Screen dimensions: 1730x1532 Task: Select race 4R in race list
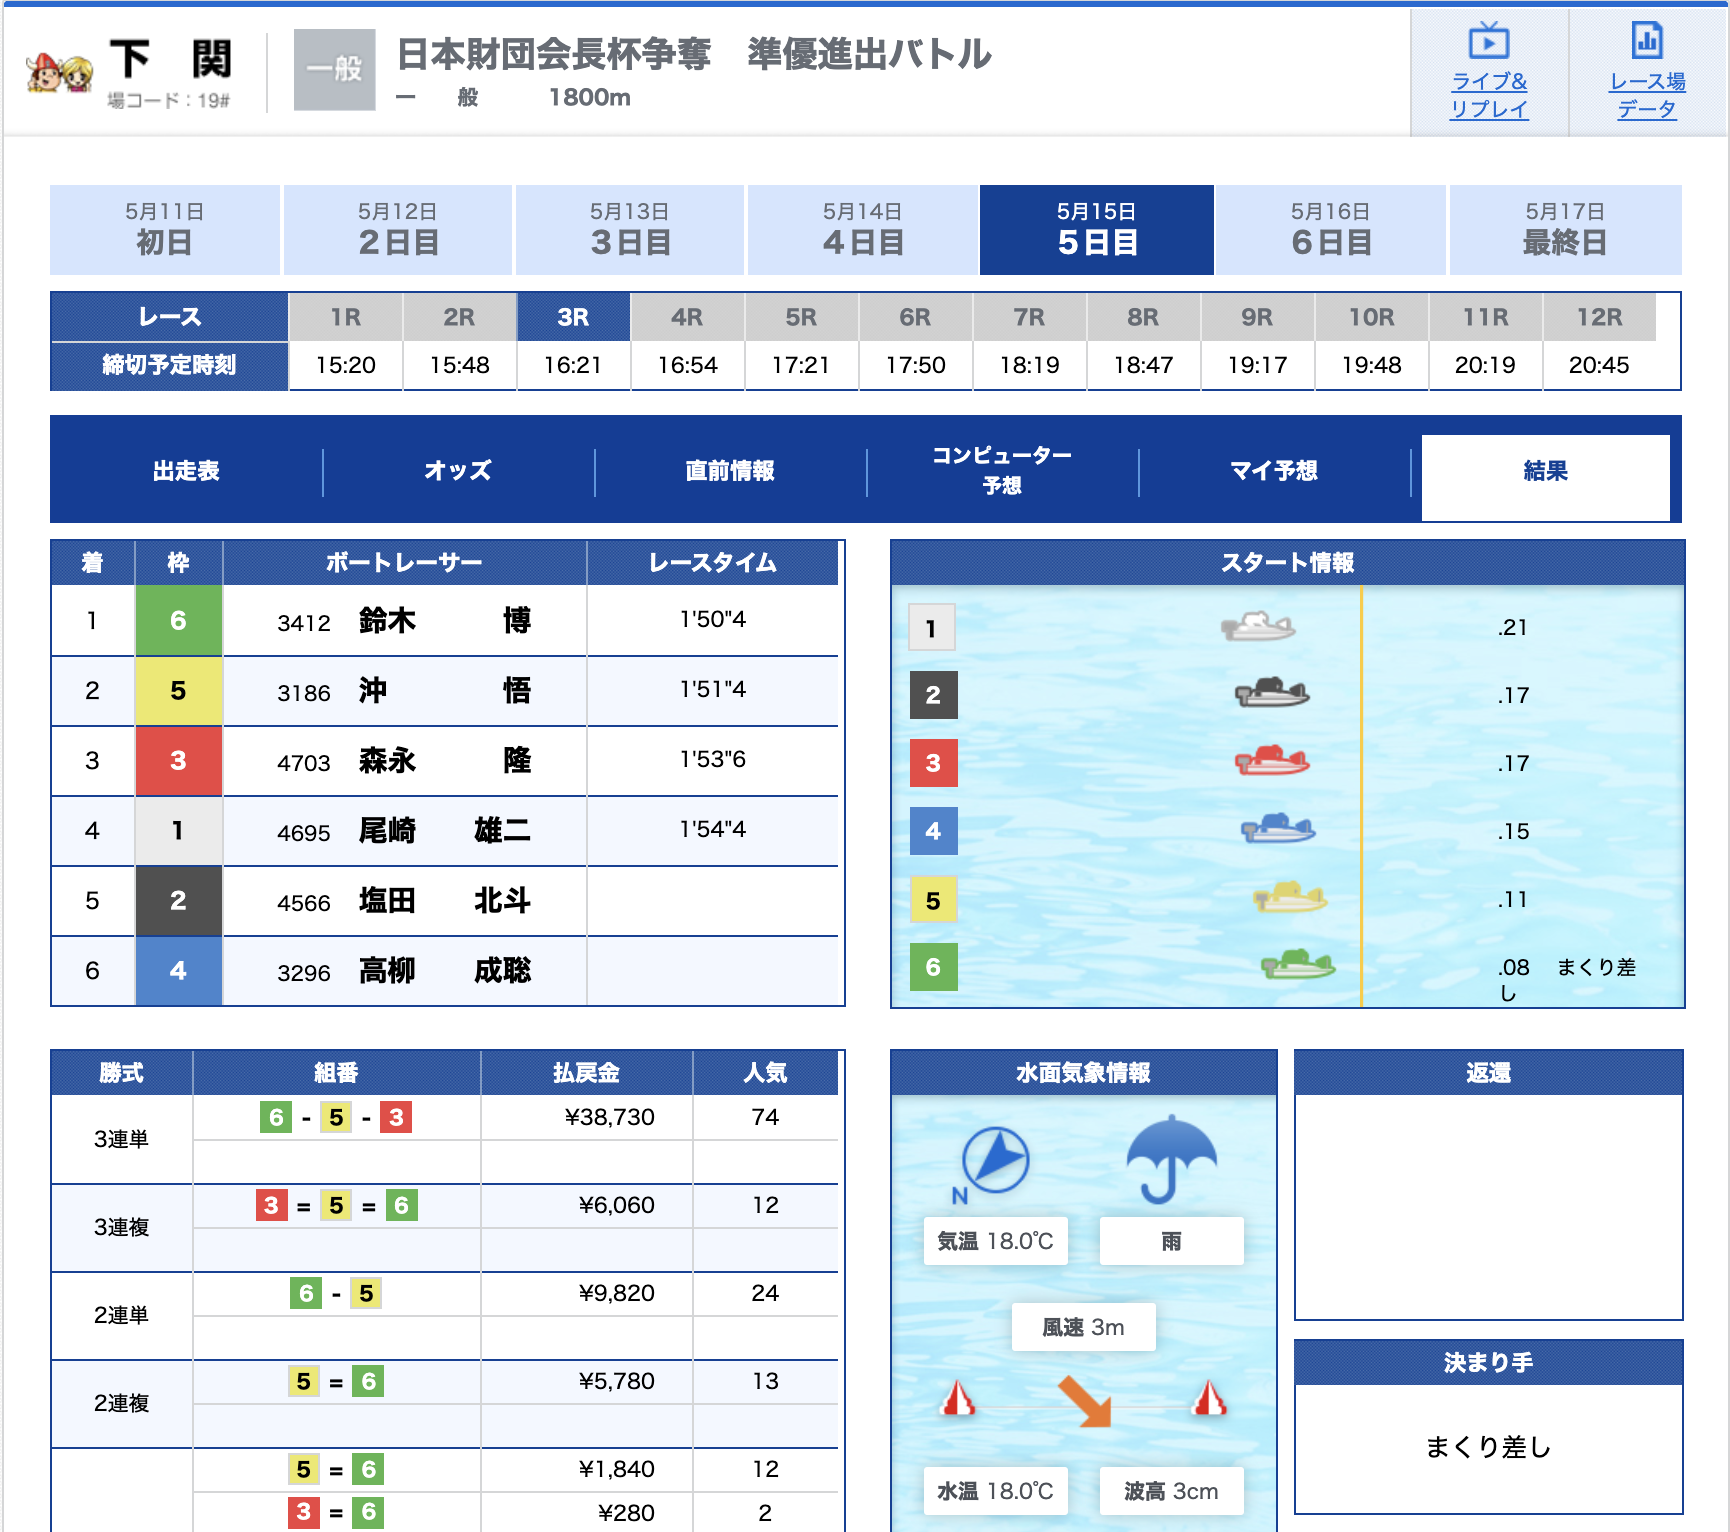click(x=687, y=318)
